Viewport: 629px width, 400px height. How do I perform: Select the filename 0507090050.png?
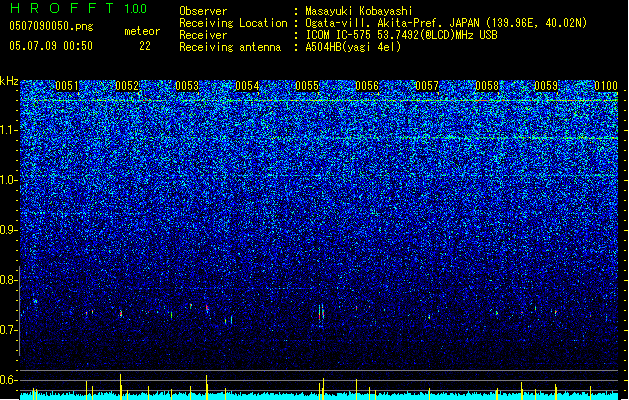coord(51,26)
